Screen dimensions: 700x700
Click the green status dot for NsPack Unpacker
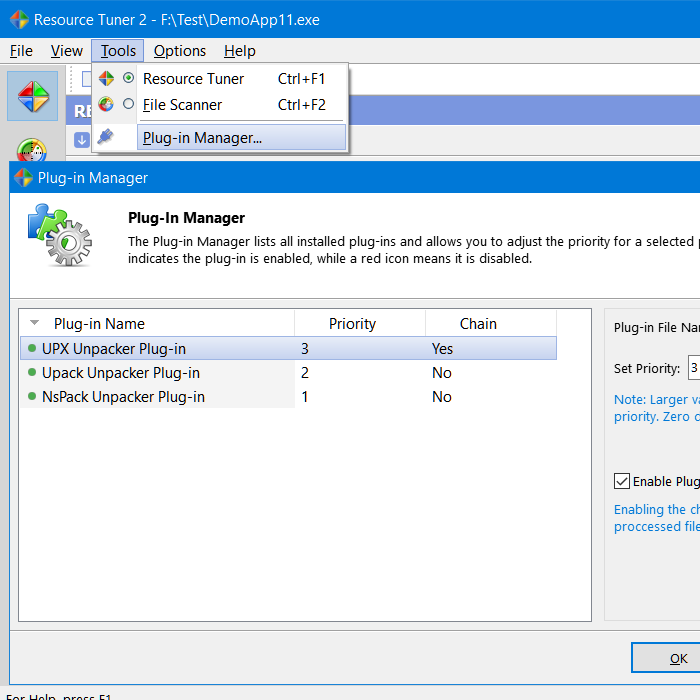[32, 396]
